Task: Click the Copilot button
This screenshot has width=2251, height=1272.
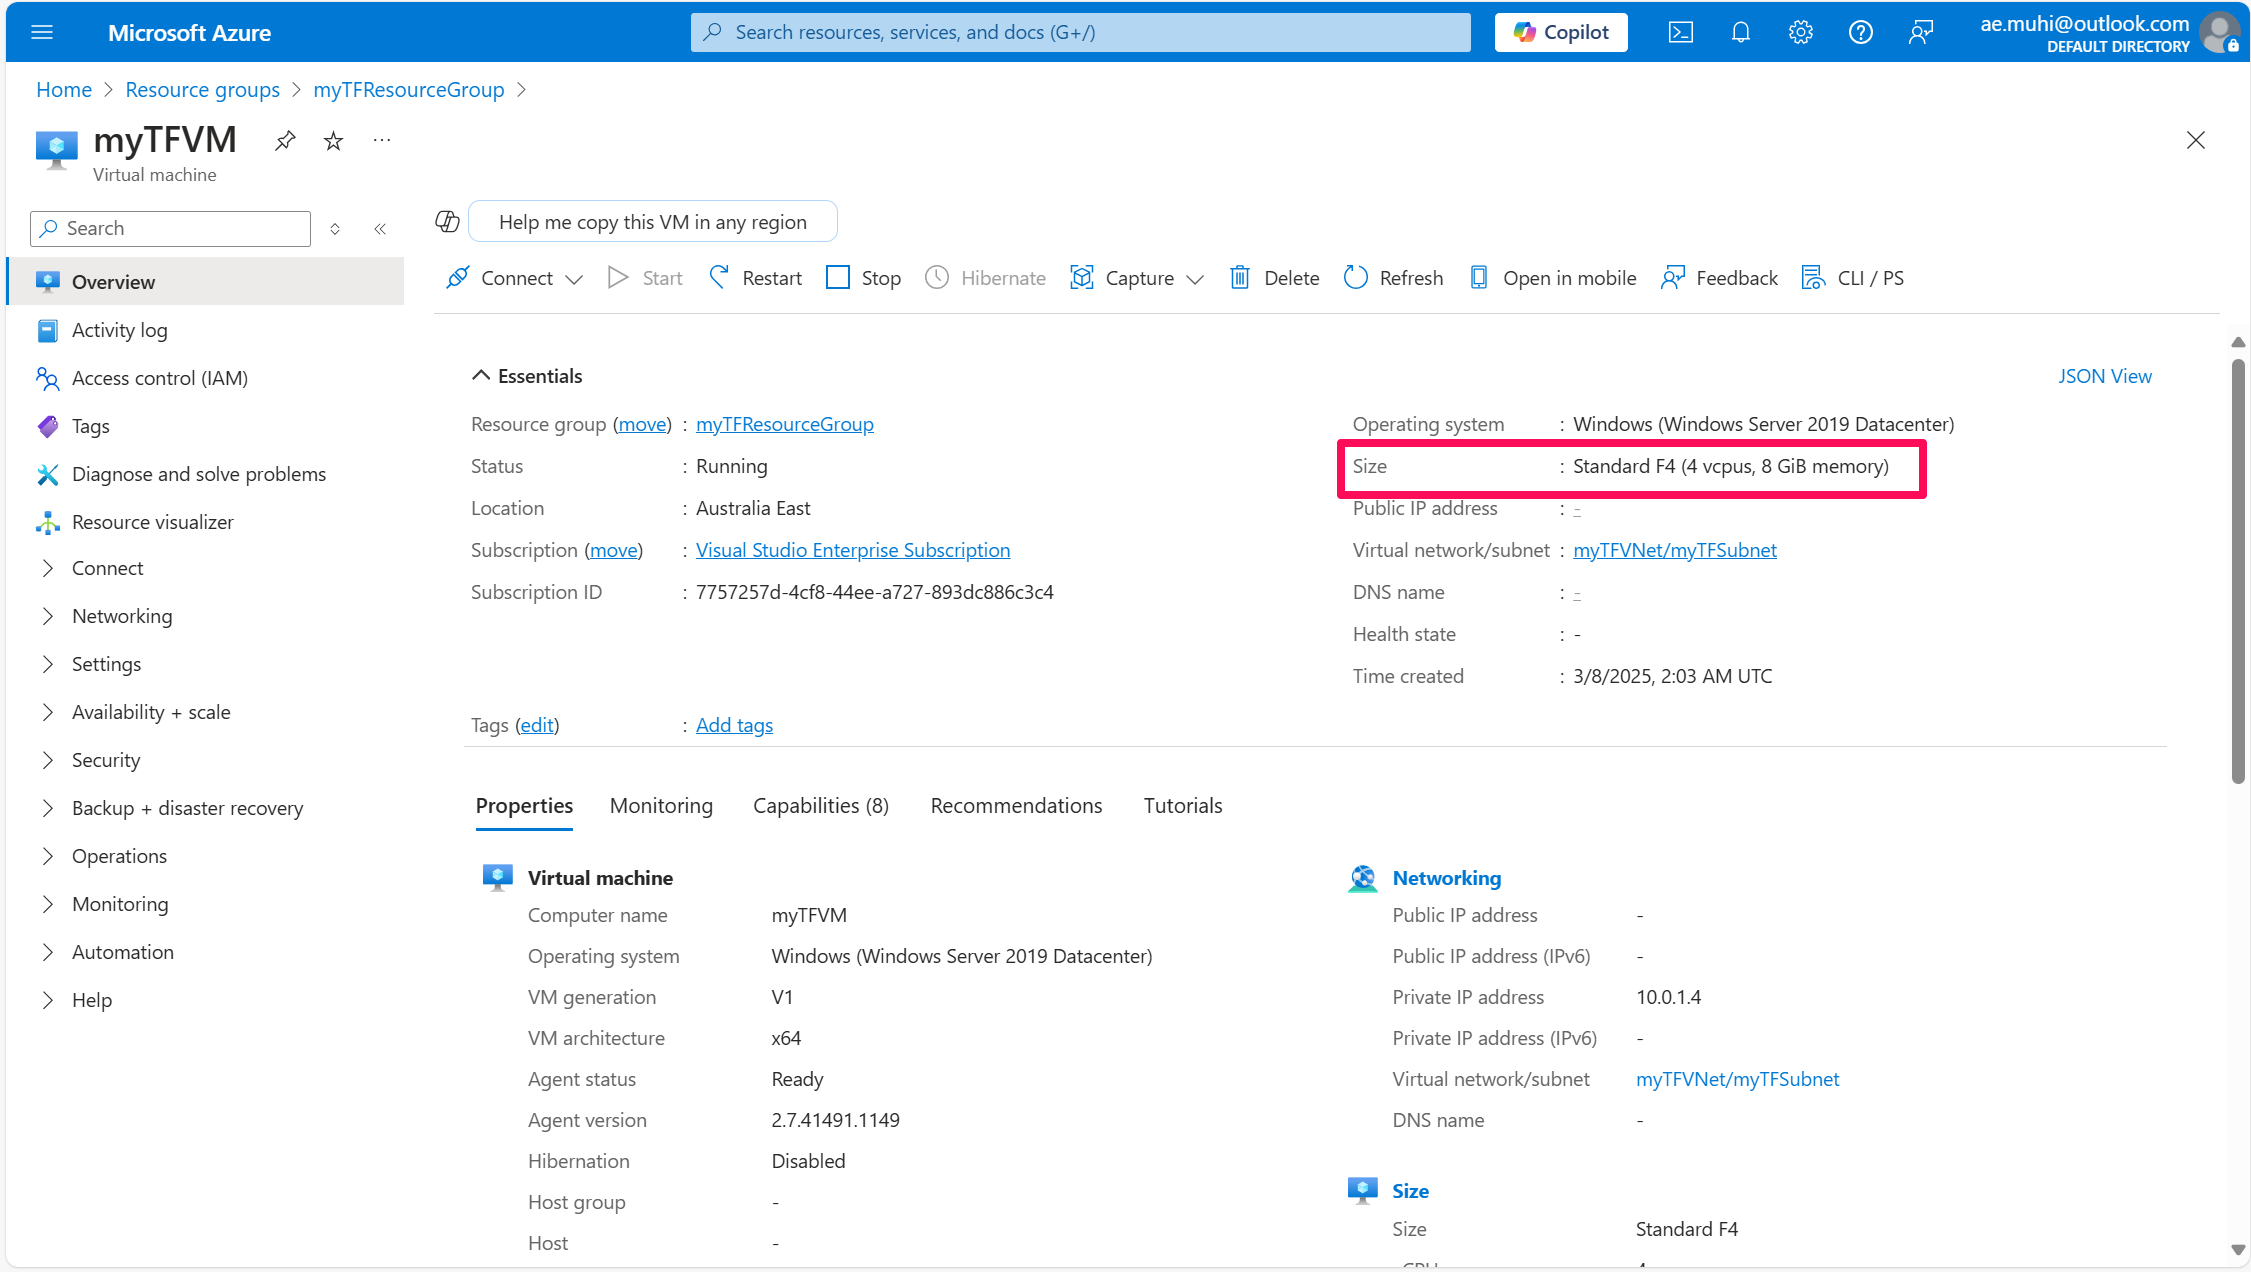Action: (1561, 32)
